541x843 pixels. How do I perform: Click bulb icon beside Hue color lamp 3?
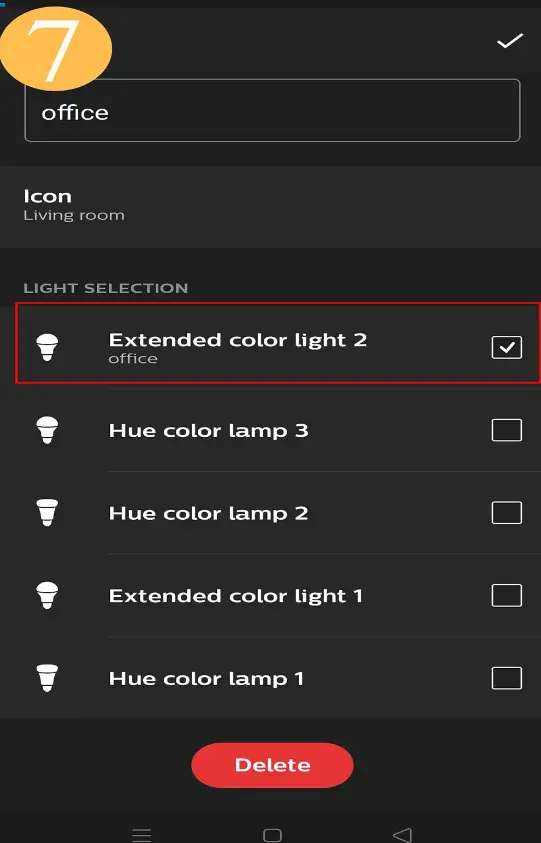[x=47, y=430]
